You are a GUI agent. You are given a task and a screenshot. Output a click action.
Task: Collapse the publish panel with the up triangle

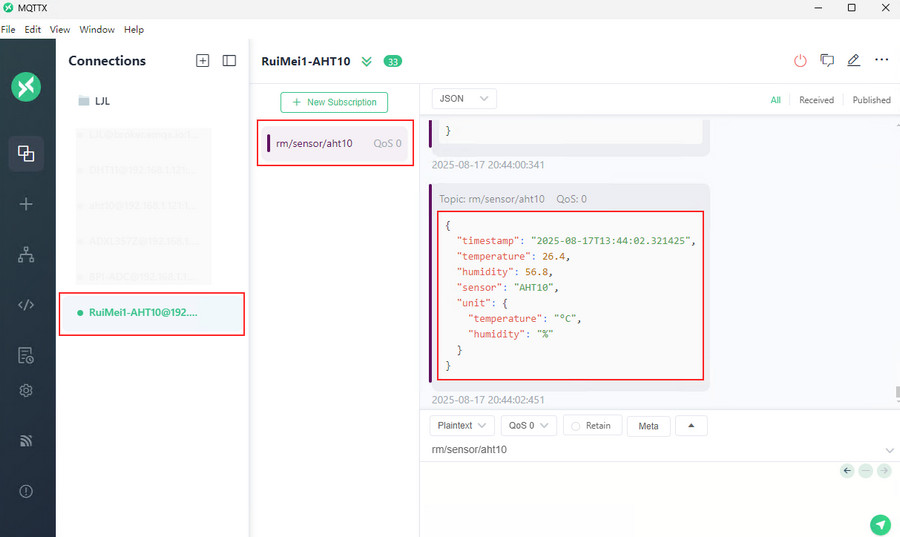pos(691,426)
